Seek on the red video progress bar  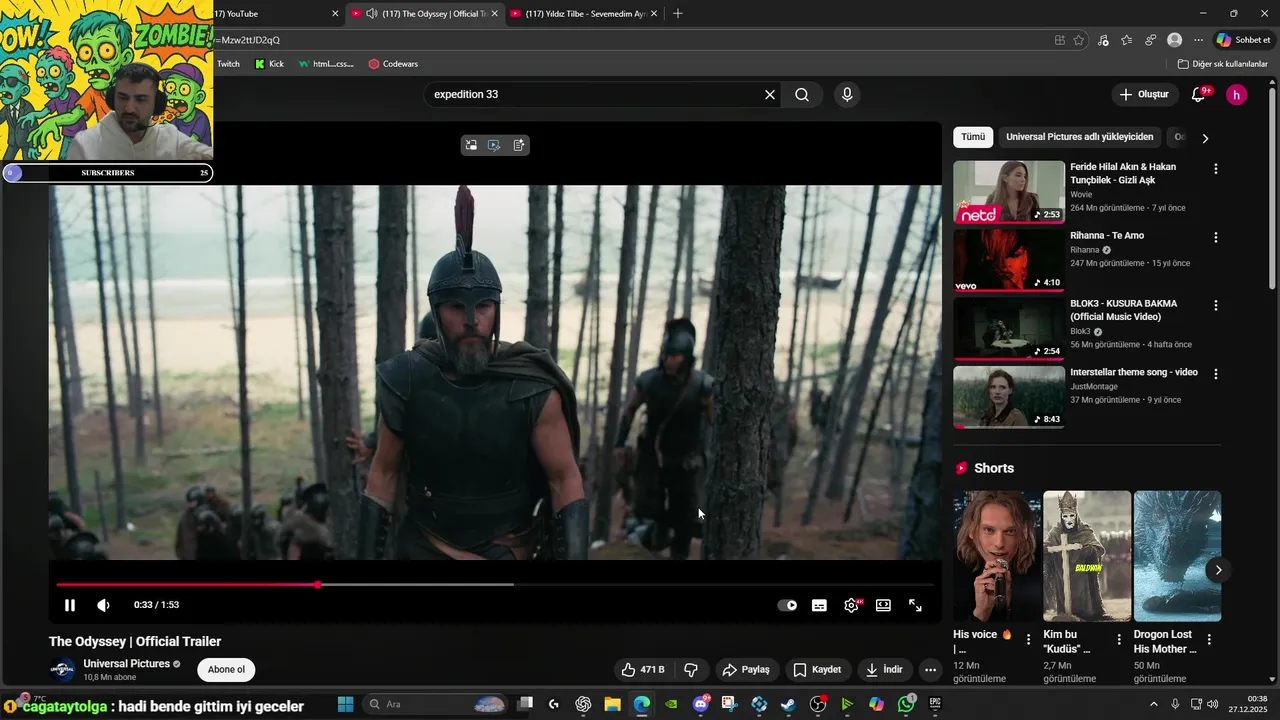[x=495, y=584]
